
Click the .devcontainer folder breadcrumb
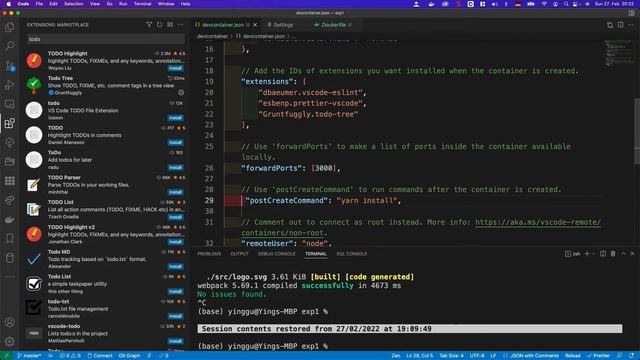pyautogui.click(x=212, y=36)
